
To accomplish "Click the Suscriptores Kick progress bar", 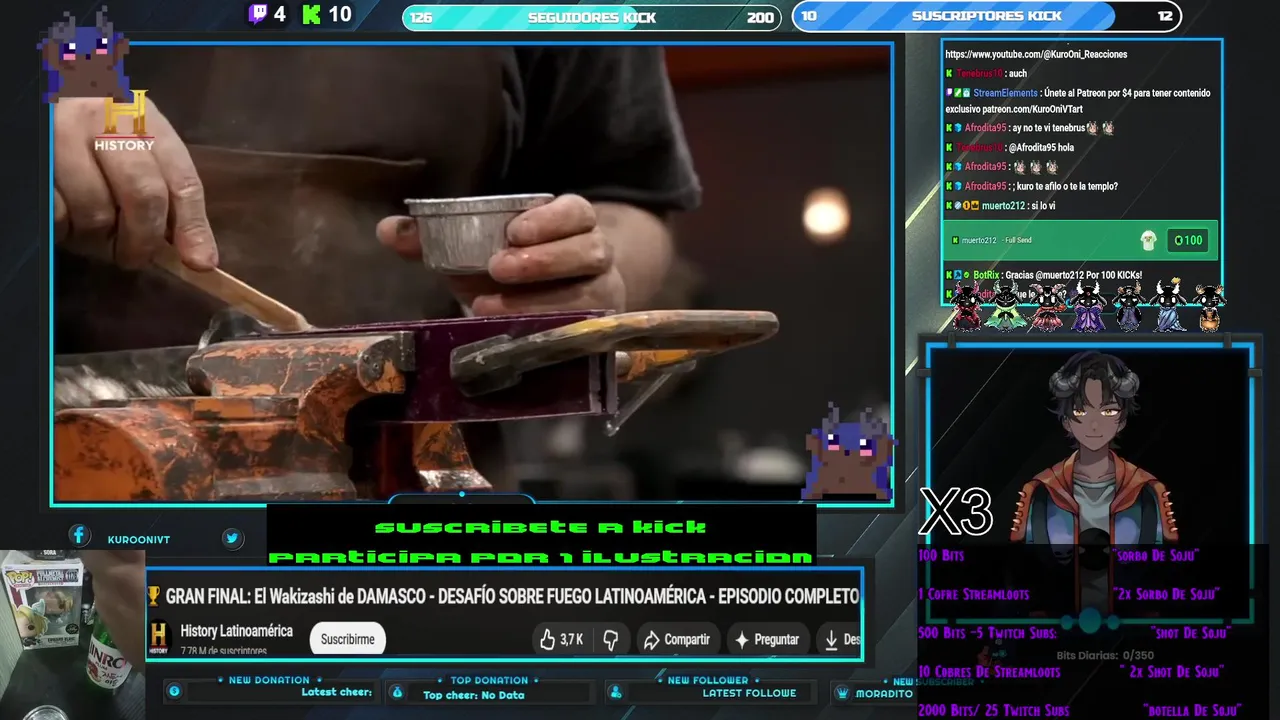I will coord(987,16).
